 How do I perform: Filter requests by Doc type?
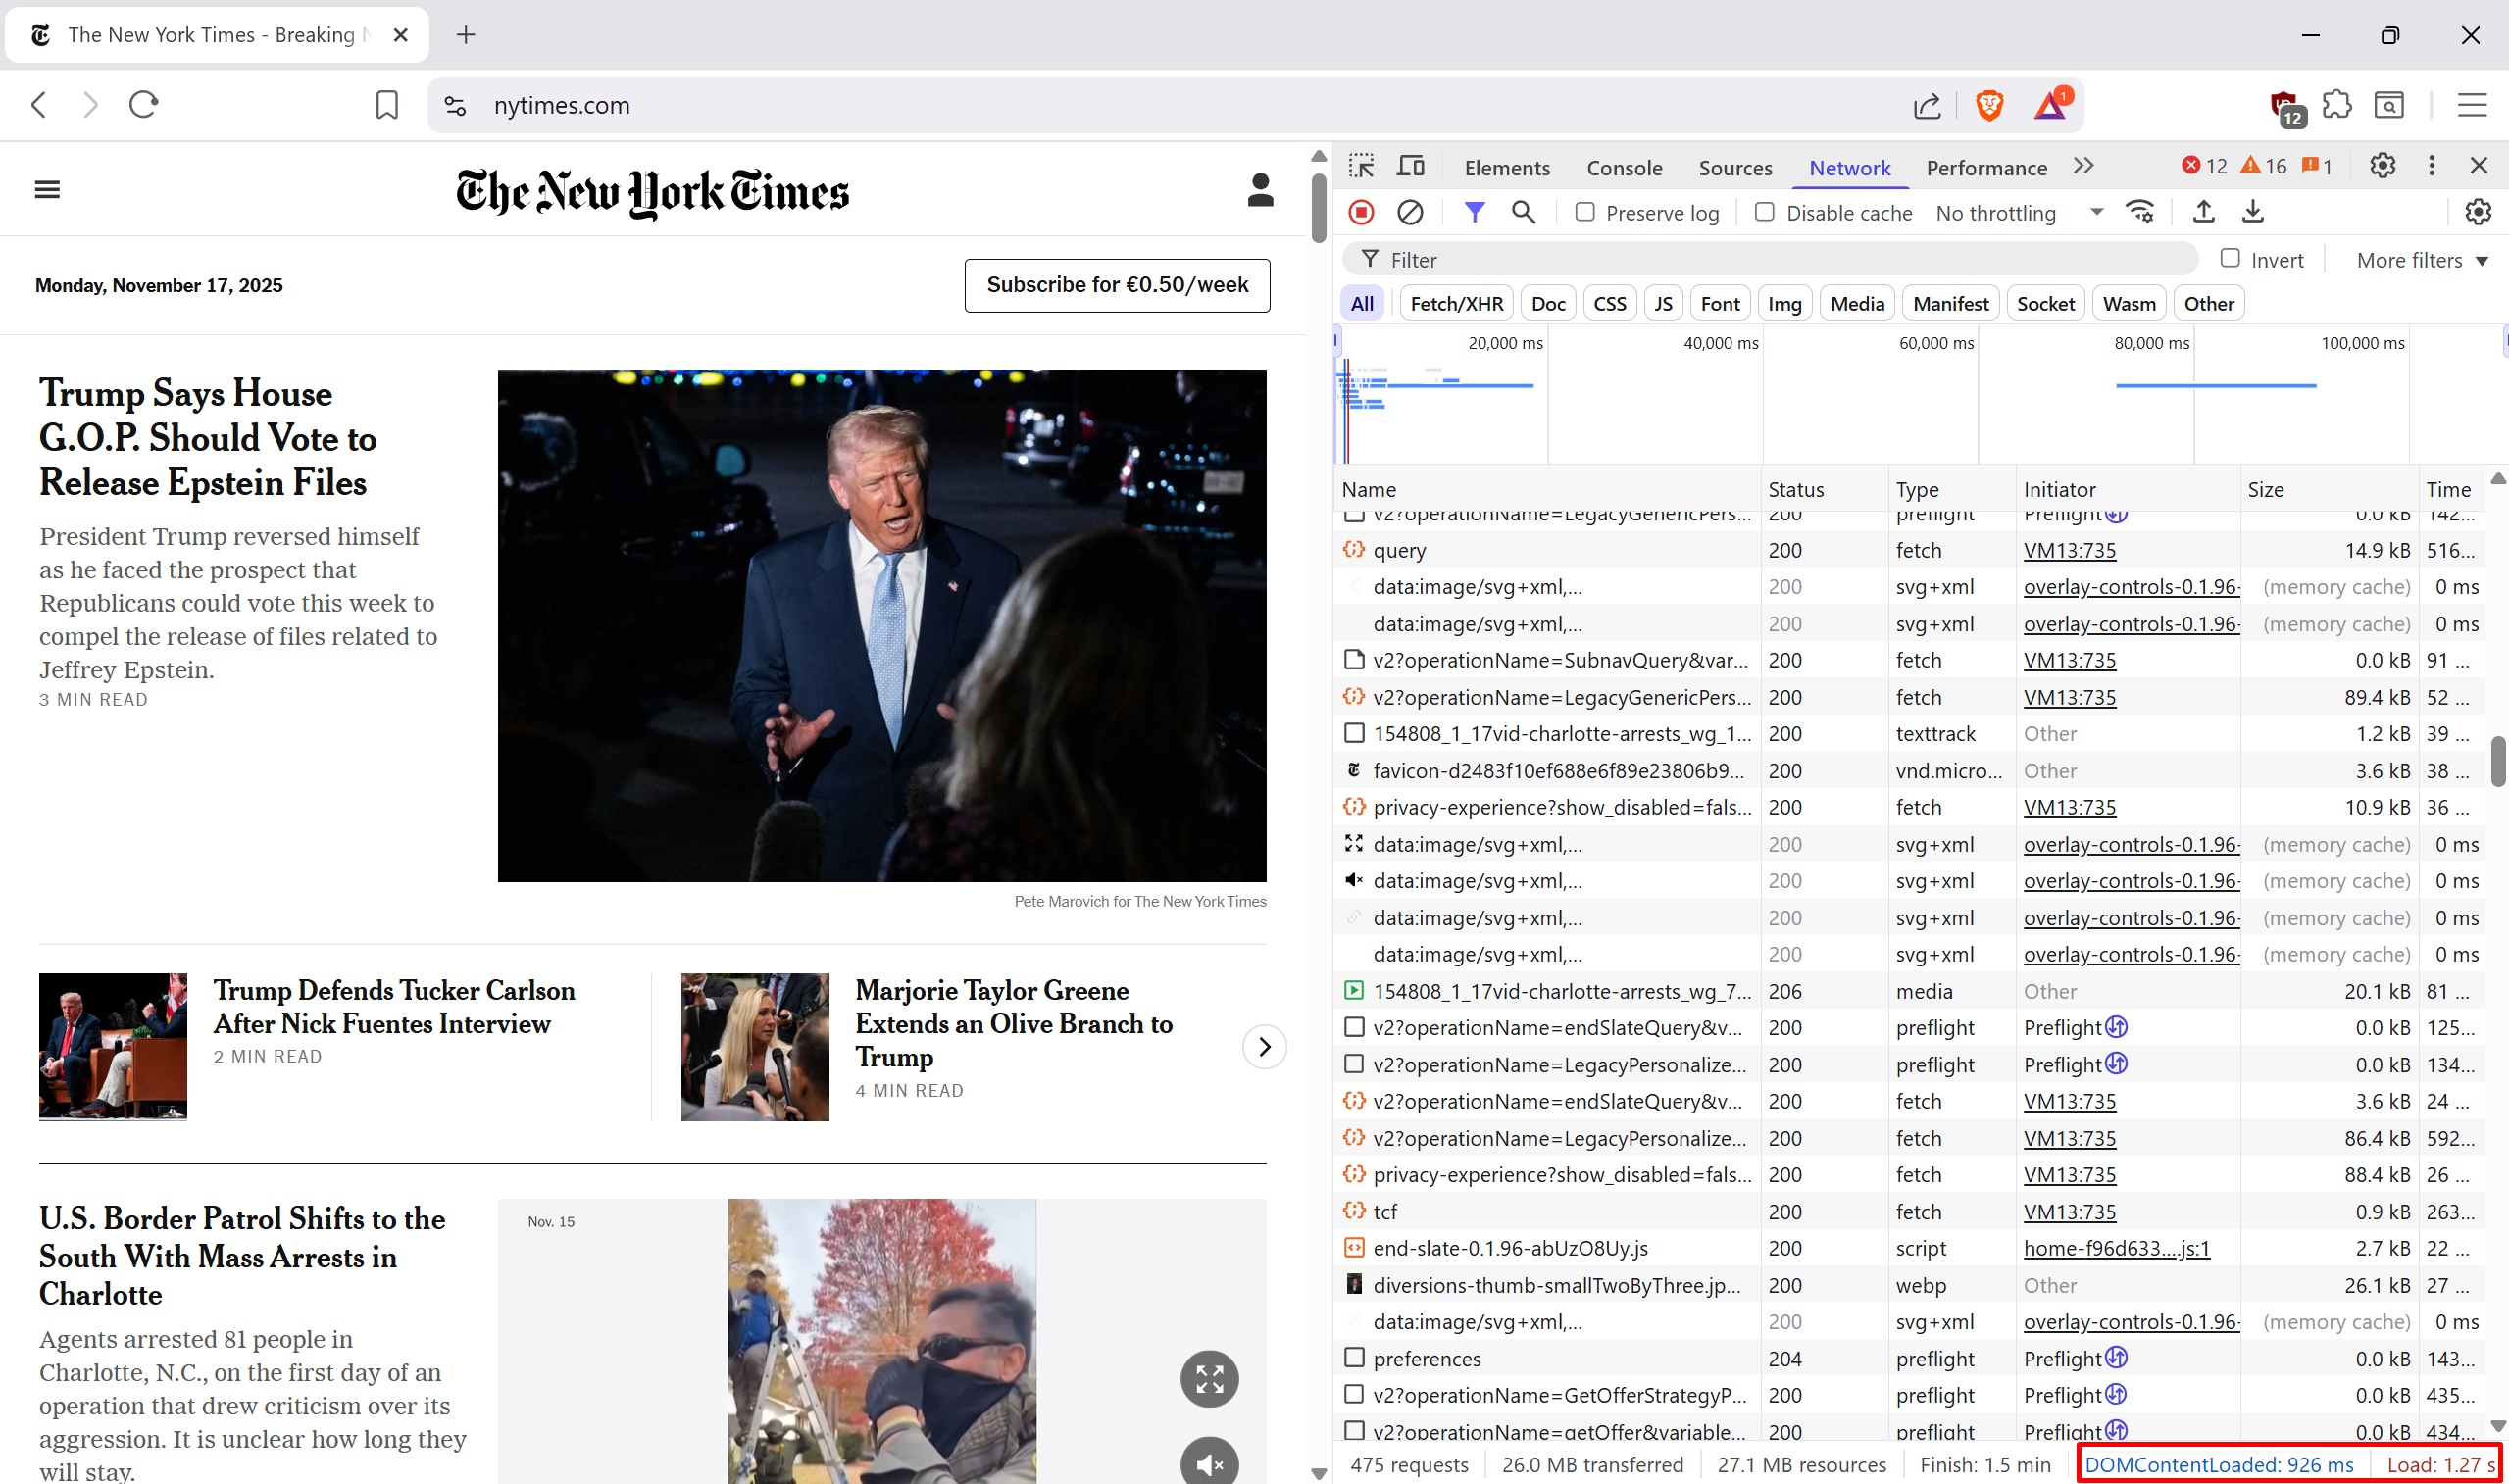(1548, 304)
